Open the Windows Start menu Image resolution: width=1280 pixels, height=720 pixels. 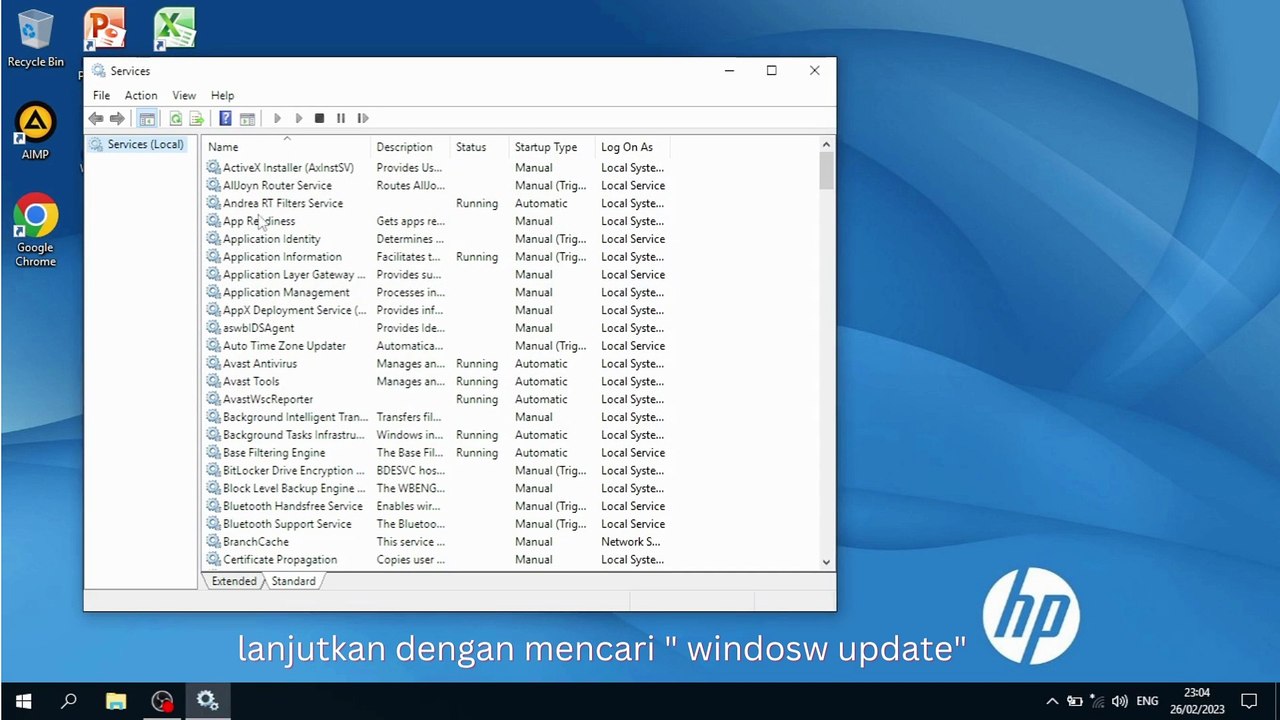pyautogui.click(x=23, y=701)
